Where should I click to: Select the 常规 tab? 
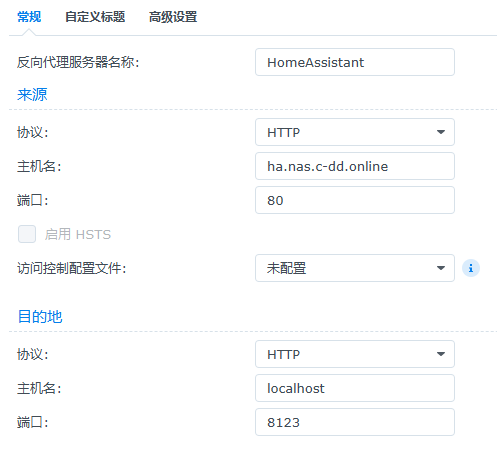tap(29, 17)
